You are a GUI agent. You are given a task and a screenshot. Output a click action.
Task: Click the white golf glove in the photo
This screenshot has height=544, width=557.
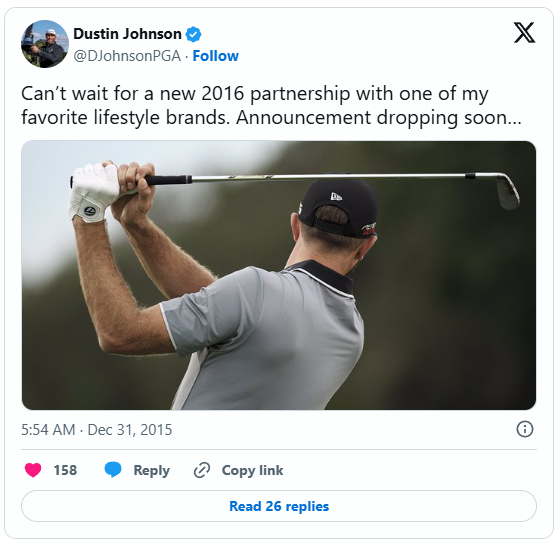point(93,193)
